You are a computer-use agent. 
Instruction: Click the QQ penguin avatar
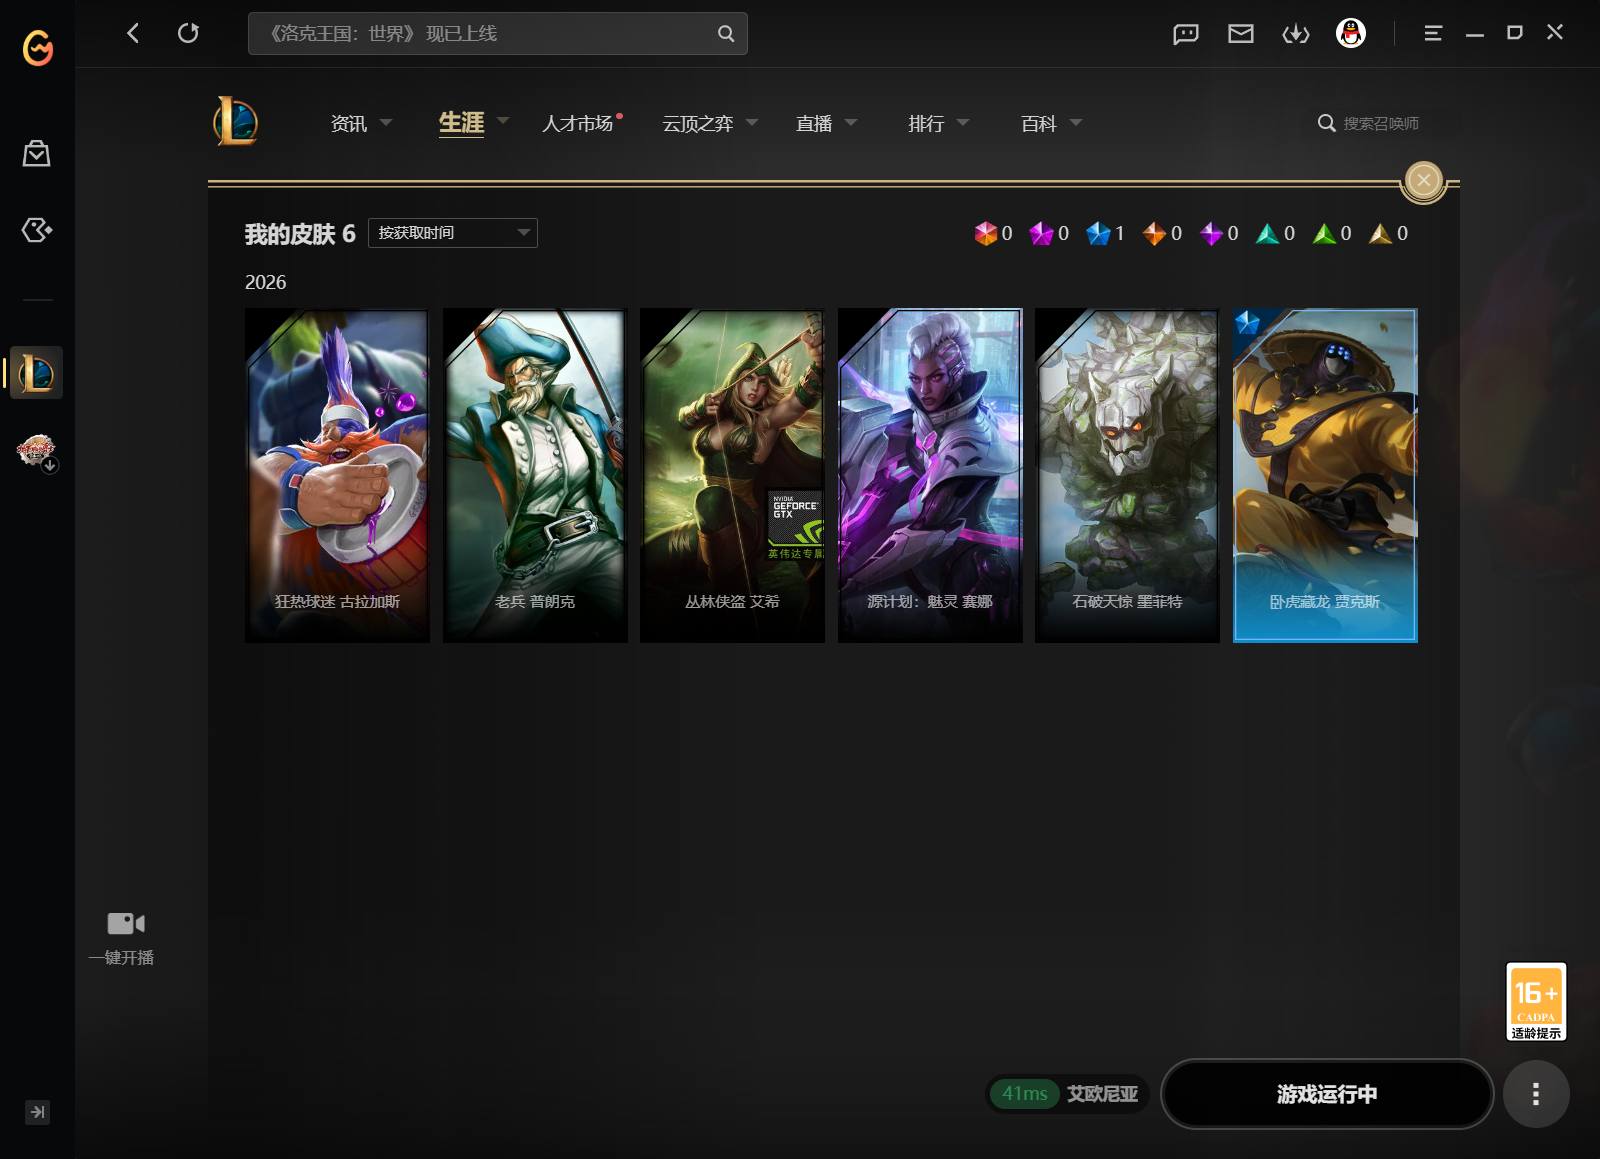tap(1351, 33)
